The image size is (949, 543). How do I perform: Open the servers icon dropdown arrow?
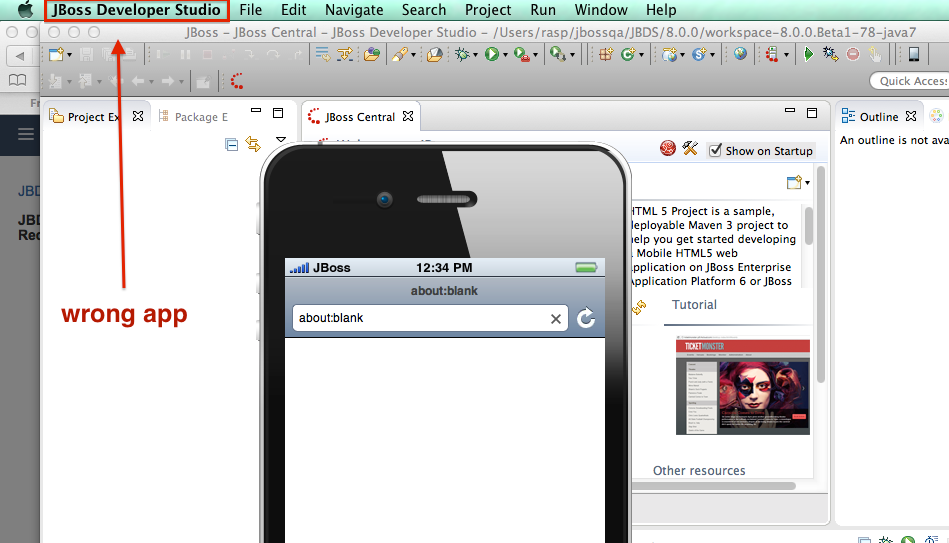[786, 55]
